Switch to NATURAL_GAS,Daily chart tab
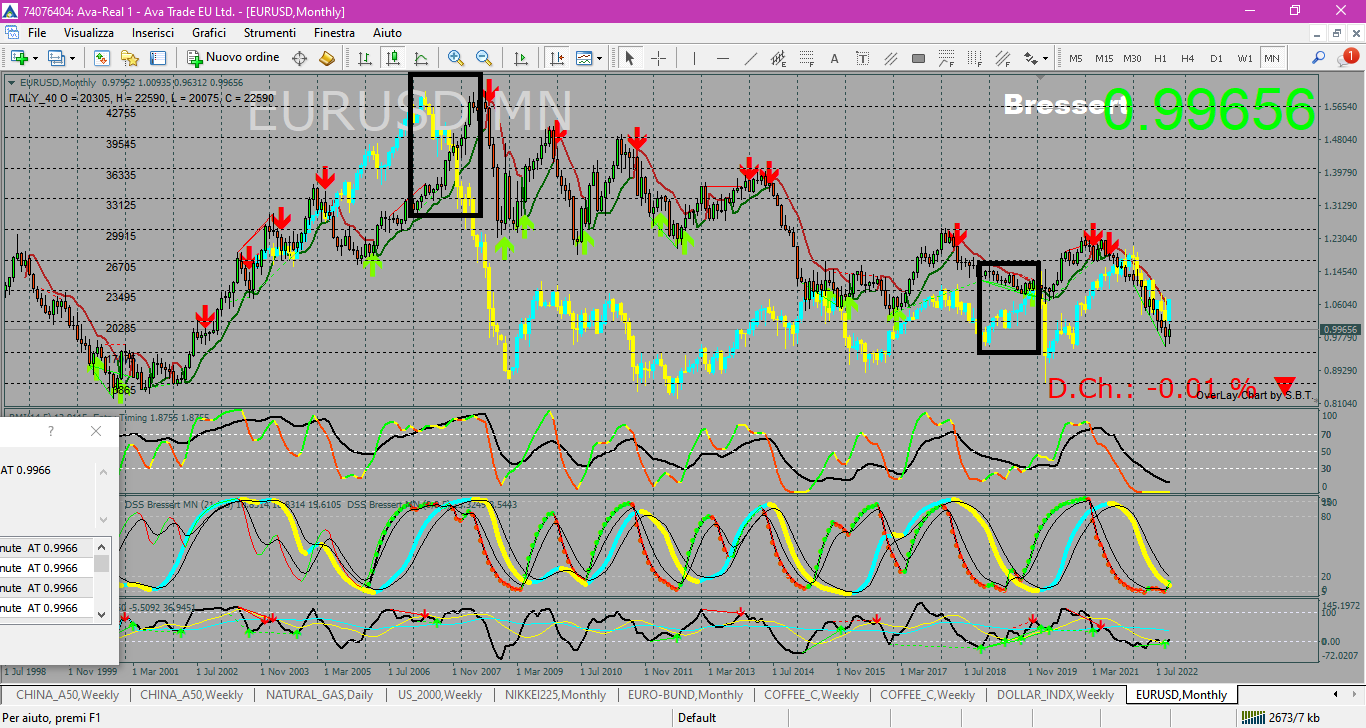This screenshot has height=728, width=1366. (320, 695)
